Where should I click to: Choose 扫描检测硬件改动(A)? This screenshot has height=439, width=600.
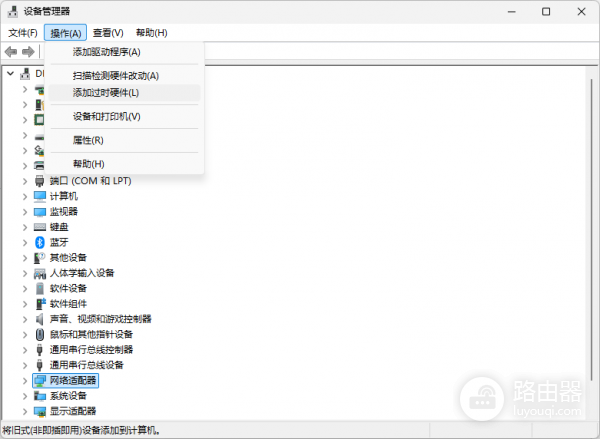click(x=124, y=76)
